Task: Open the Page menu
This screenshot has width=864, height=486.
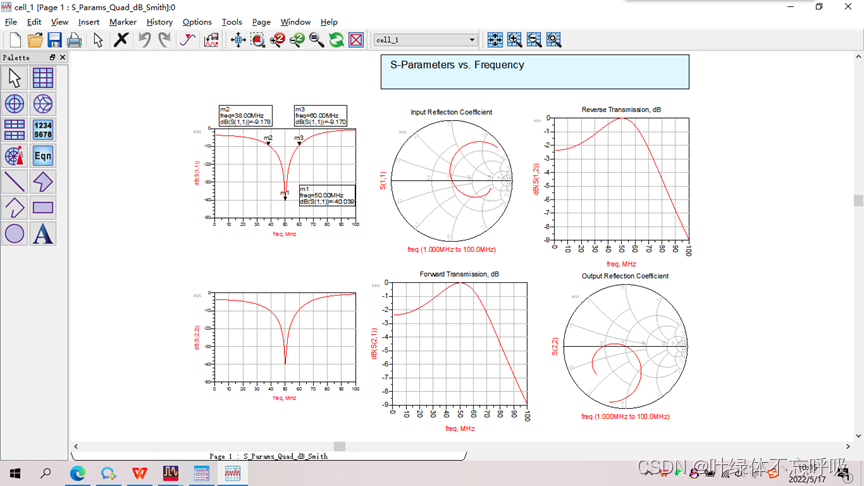Action: click(x=261, y=22)
